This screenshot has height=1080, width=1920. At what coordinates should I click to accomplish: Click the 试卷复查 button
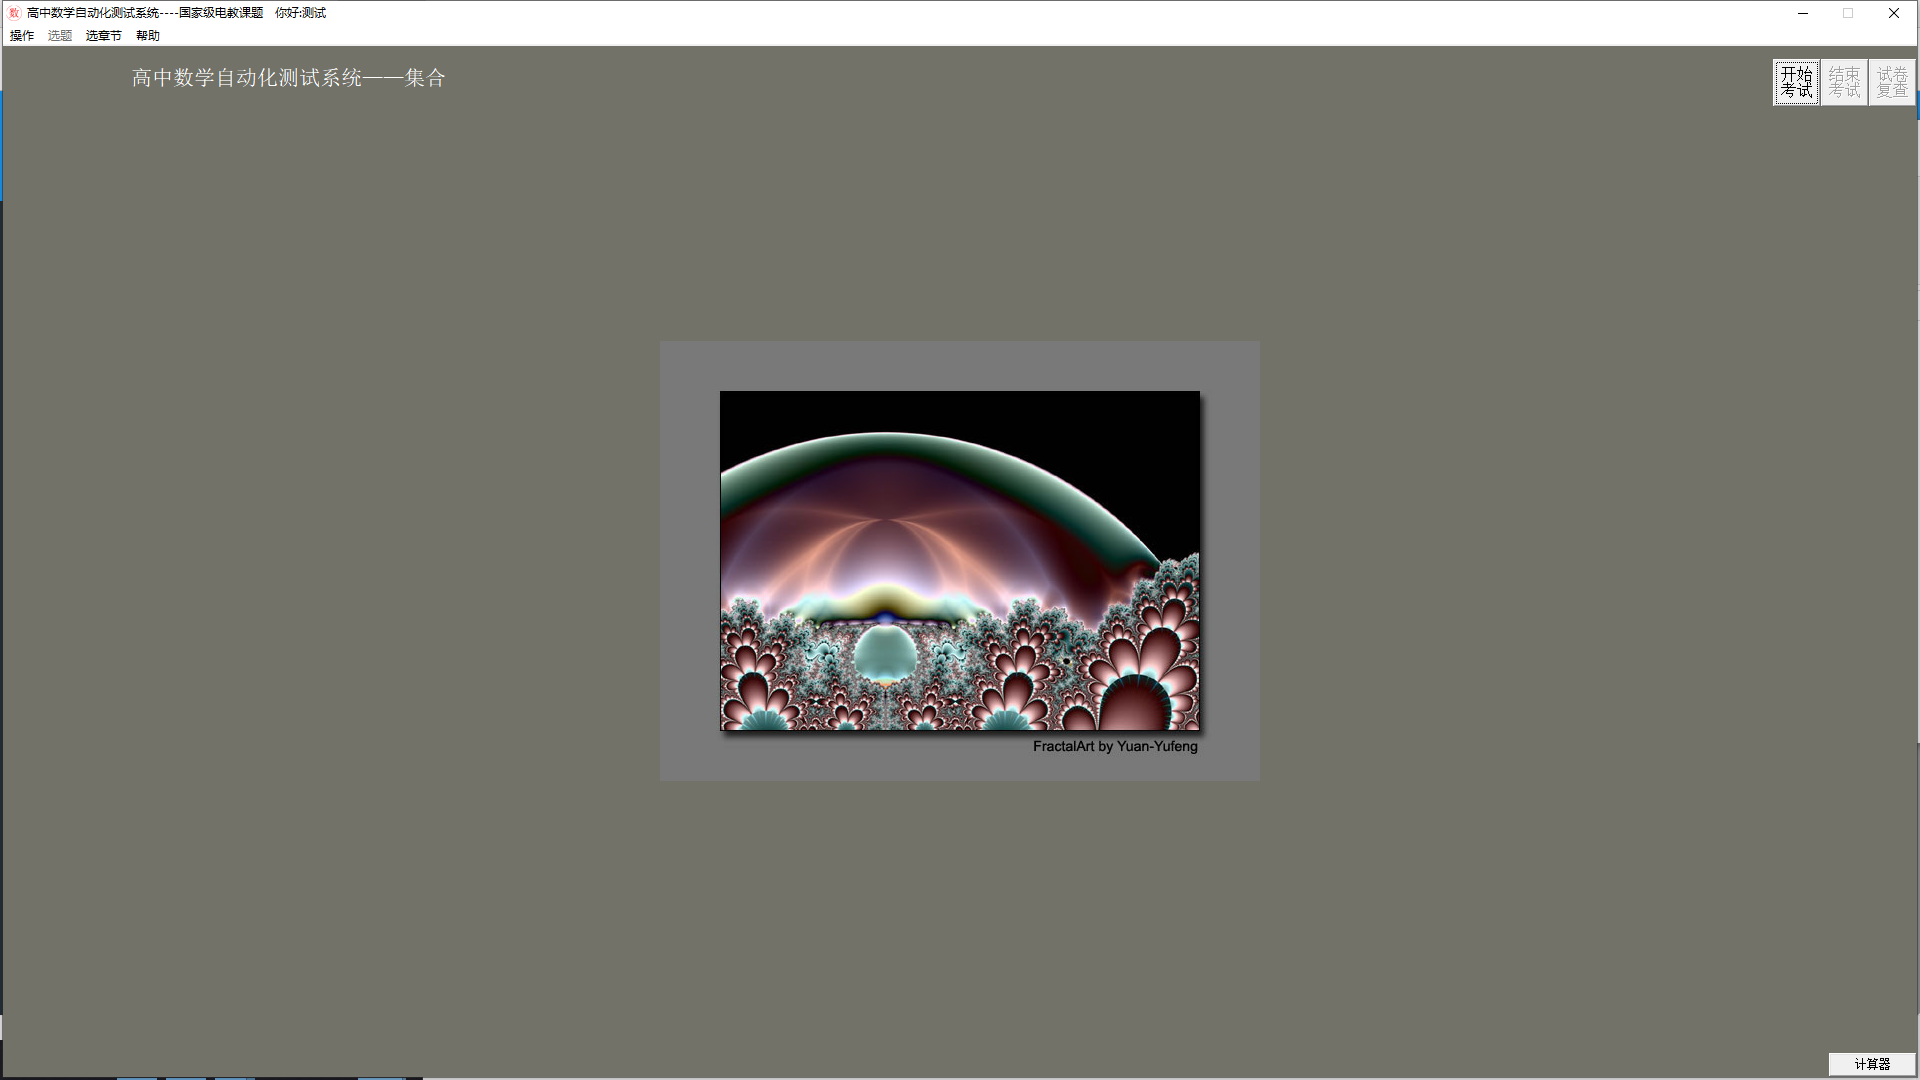point(1891,82)
